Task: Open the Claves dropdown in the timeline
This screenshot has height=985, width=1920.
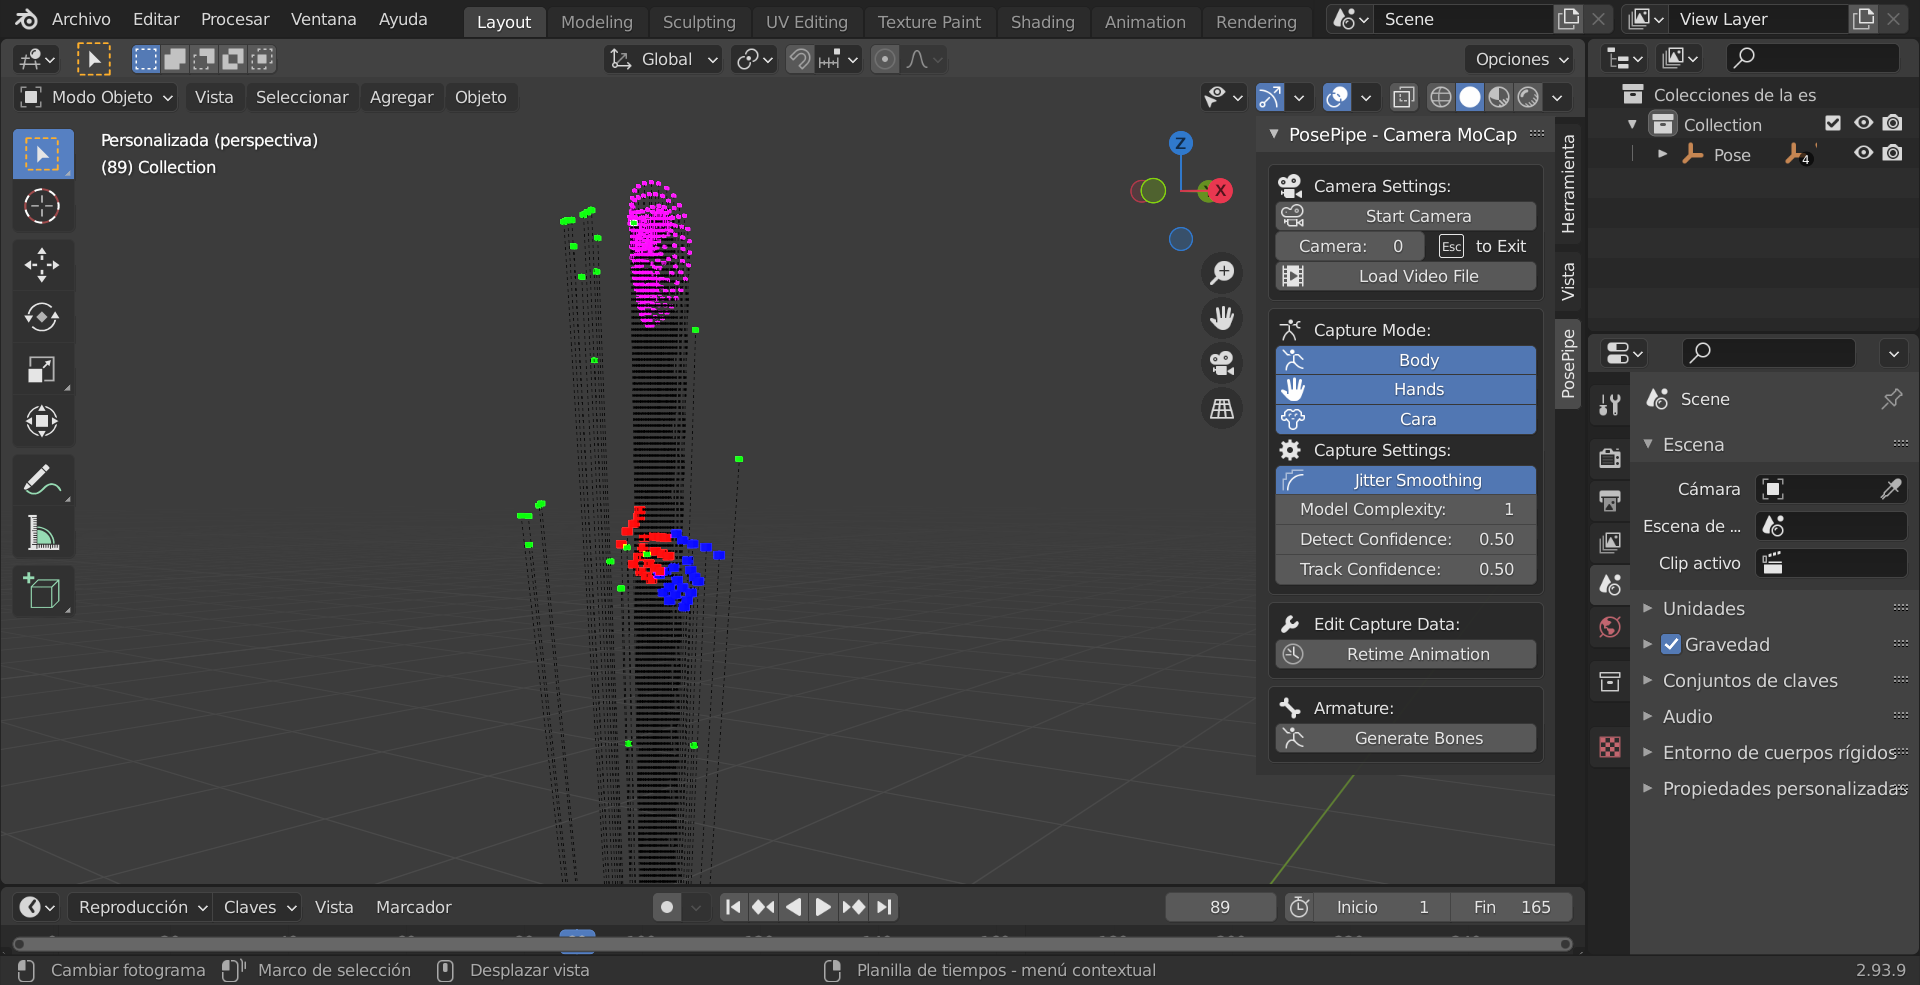Action: tap(258, 907)
